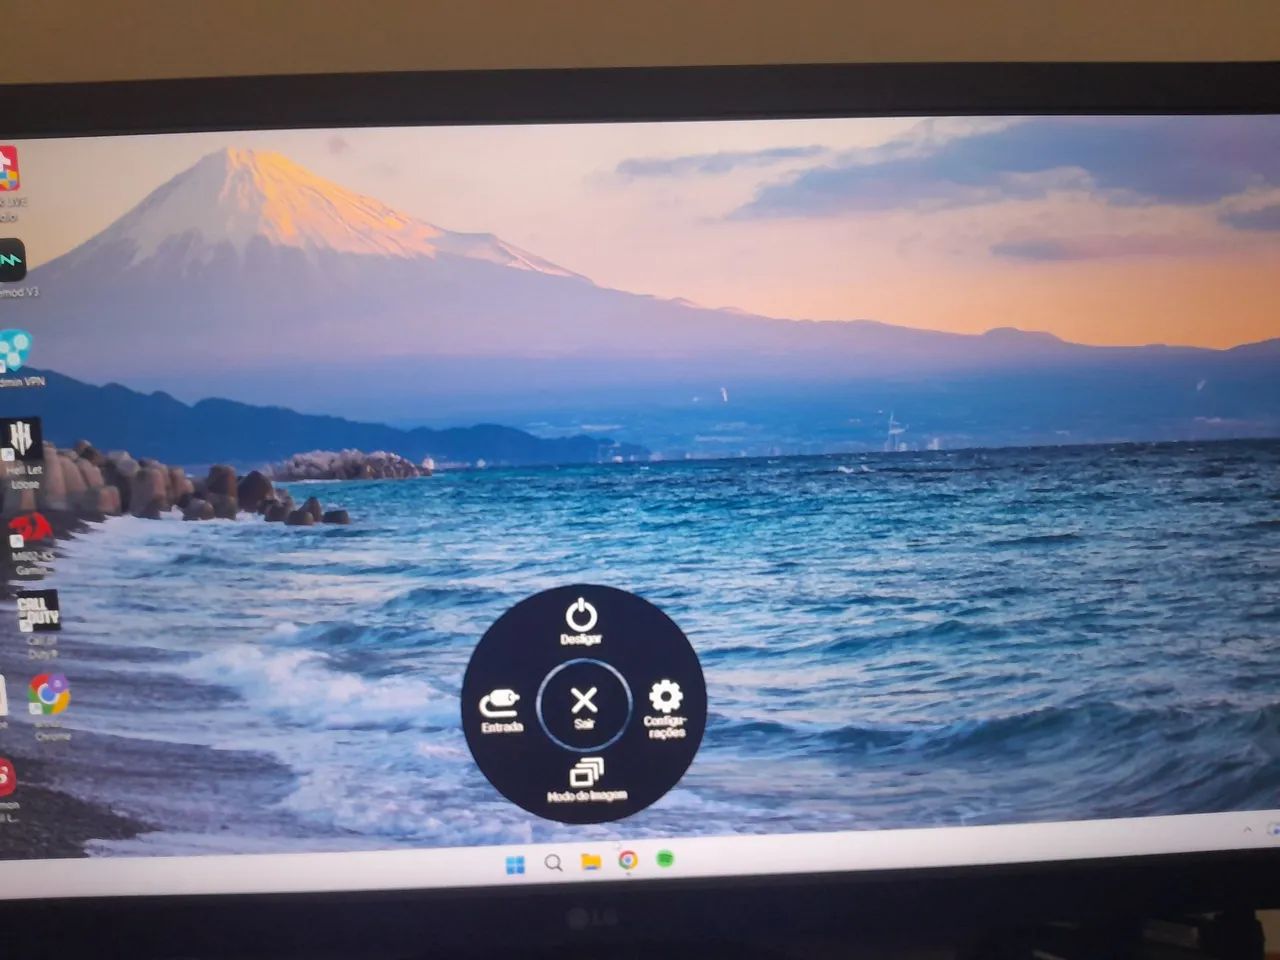
Task: Select the Google Chrome desktop shortcut
Action: pos(49,706)
